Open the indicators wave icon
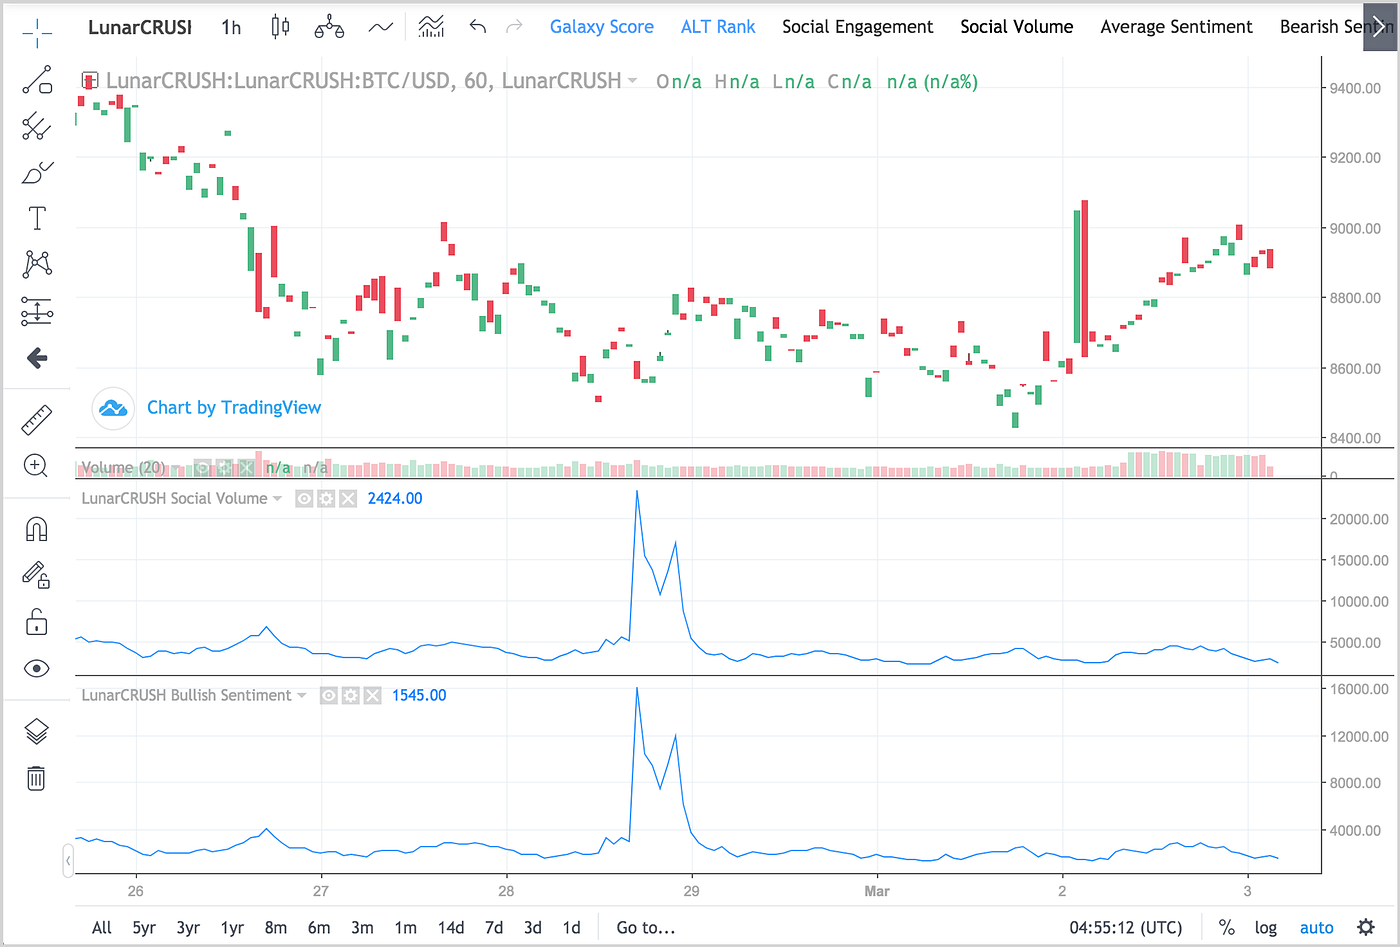The width and height of the screenshot is (1400, 947). coord(381,27)
